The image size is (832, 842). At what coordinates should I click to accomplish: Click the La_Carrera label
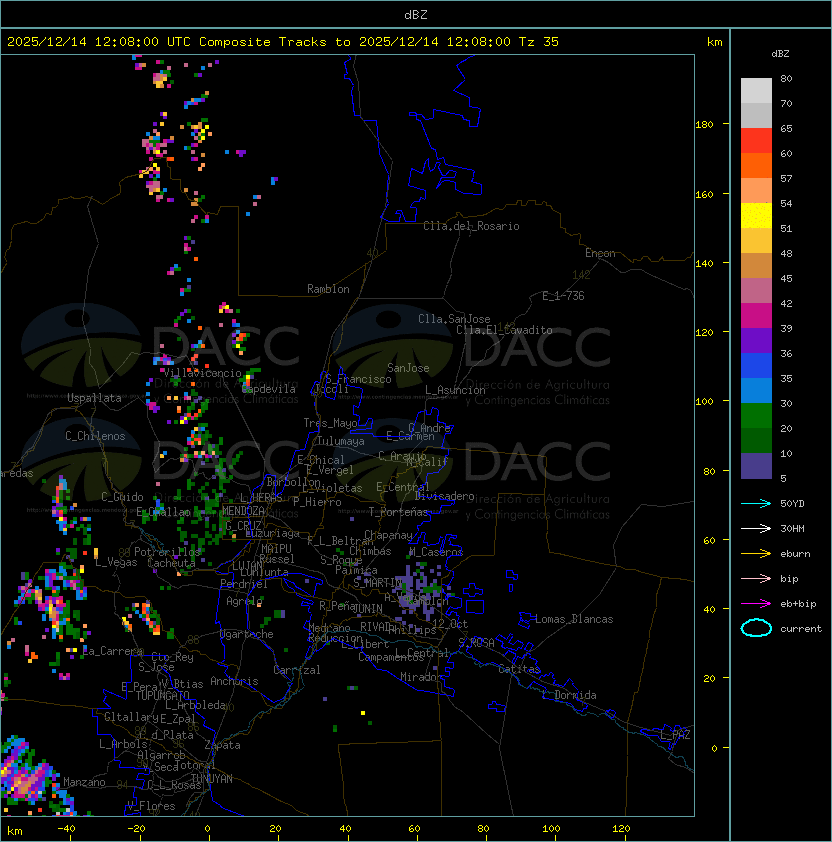pos(112,651)
